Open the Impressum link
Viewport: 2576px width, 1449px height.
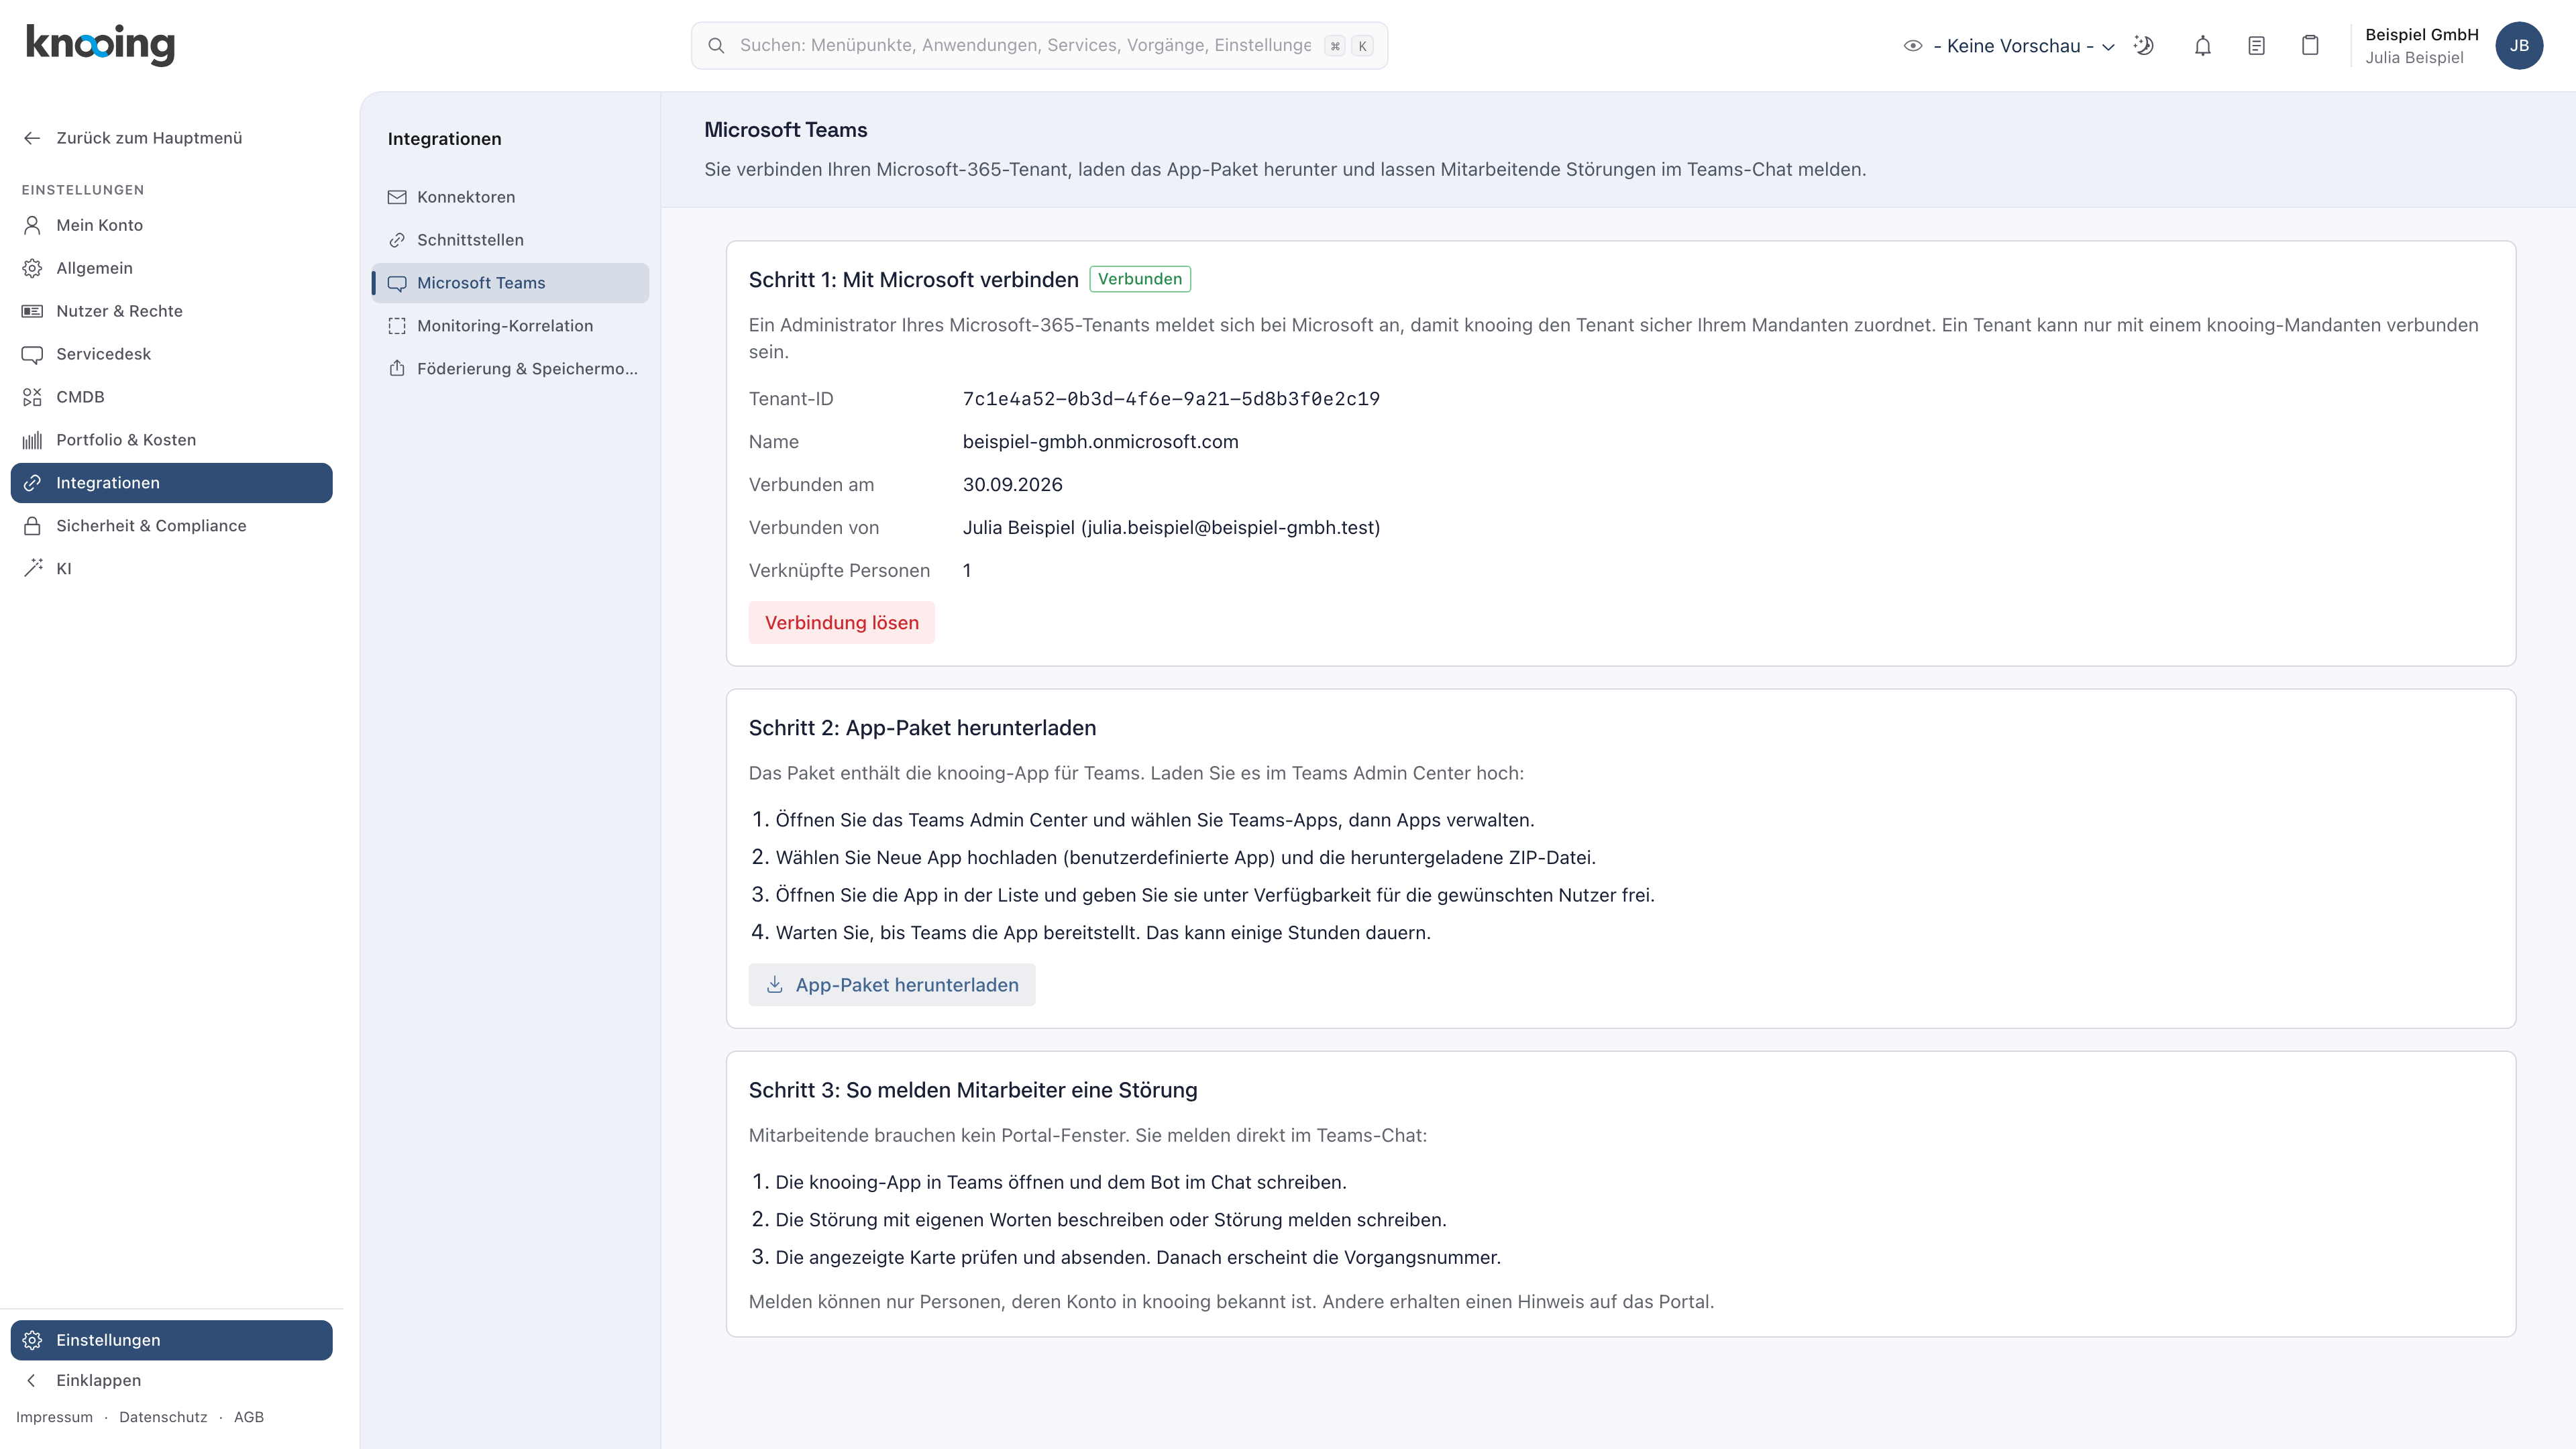54,1417
